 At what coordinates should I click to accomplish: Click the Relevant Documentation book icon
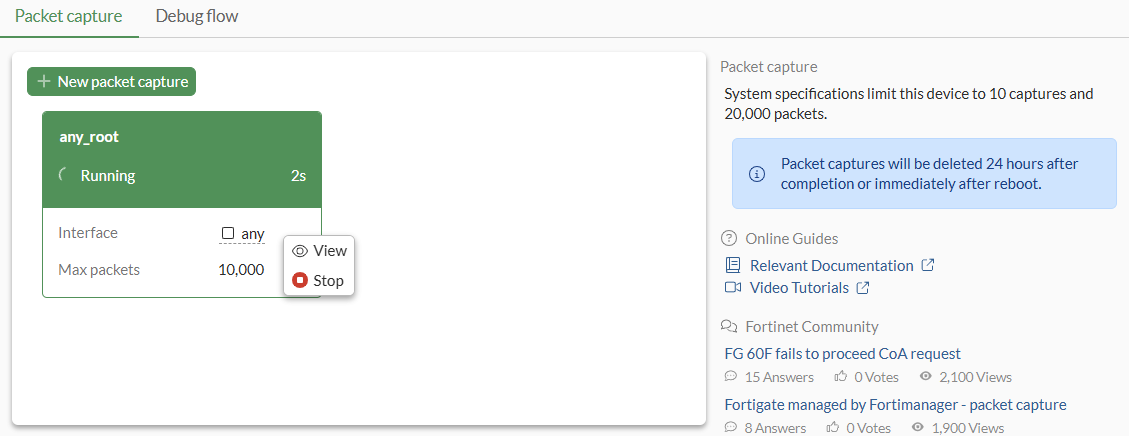point(733,266)
